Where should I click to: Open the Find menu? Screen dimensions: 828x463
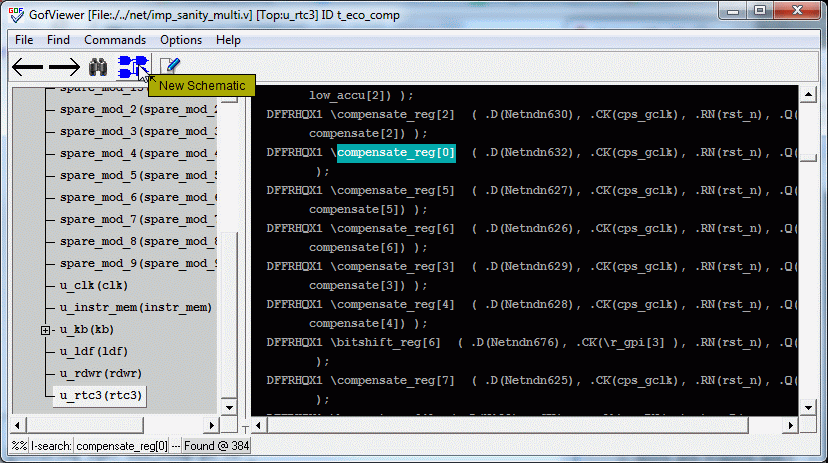(x=58, y=40)
